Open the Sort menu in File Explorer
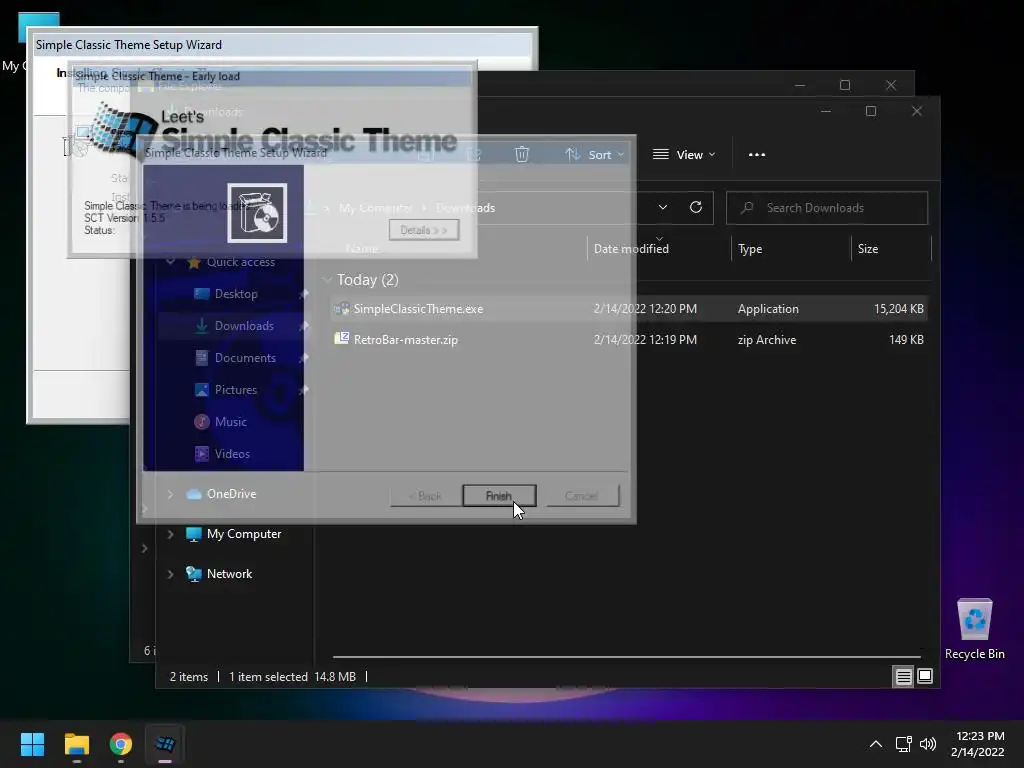This screenshot has height=768, width=1024. click(594, 155)
